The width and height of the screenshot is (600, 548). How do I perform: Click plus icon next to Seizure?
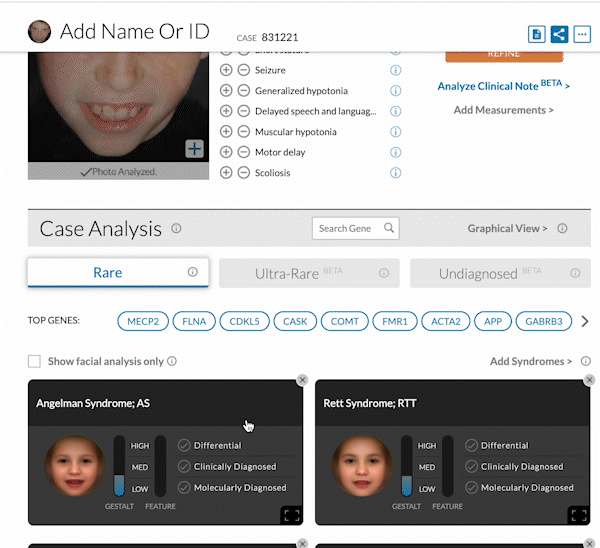(226, 70)
